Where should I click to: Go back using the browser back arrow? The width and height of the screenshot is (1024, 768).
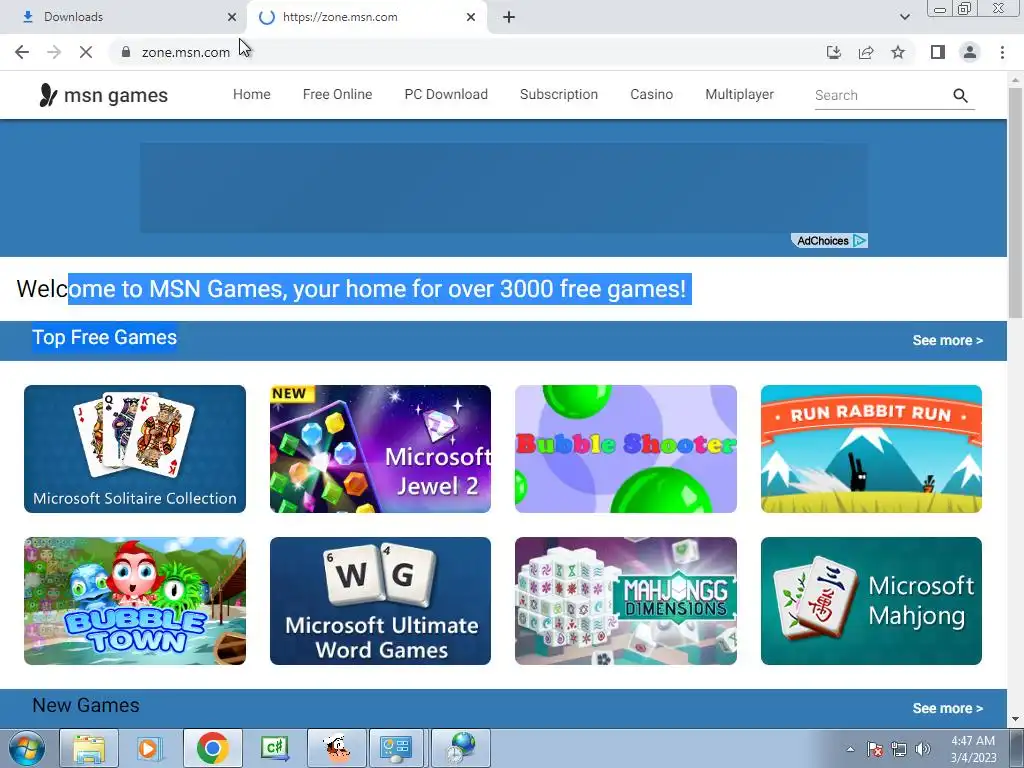pos(22,52)
